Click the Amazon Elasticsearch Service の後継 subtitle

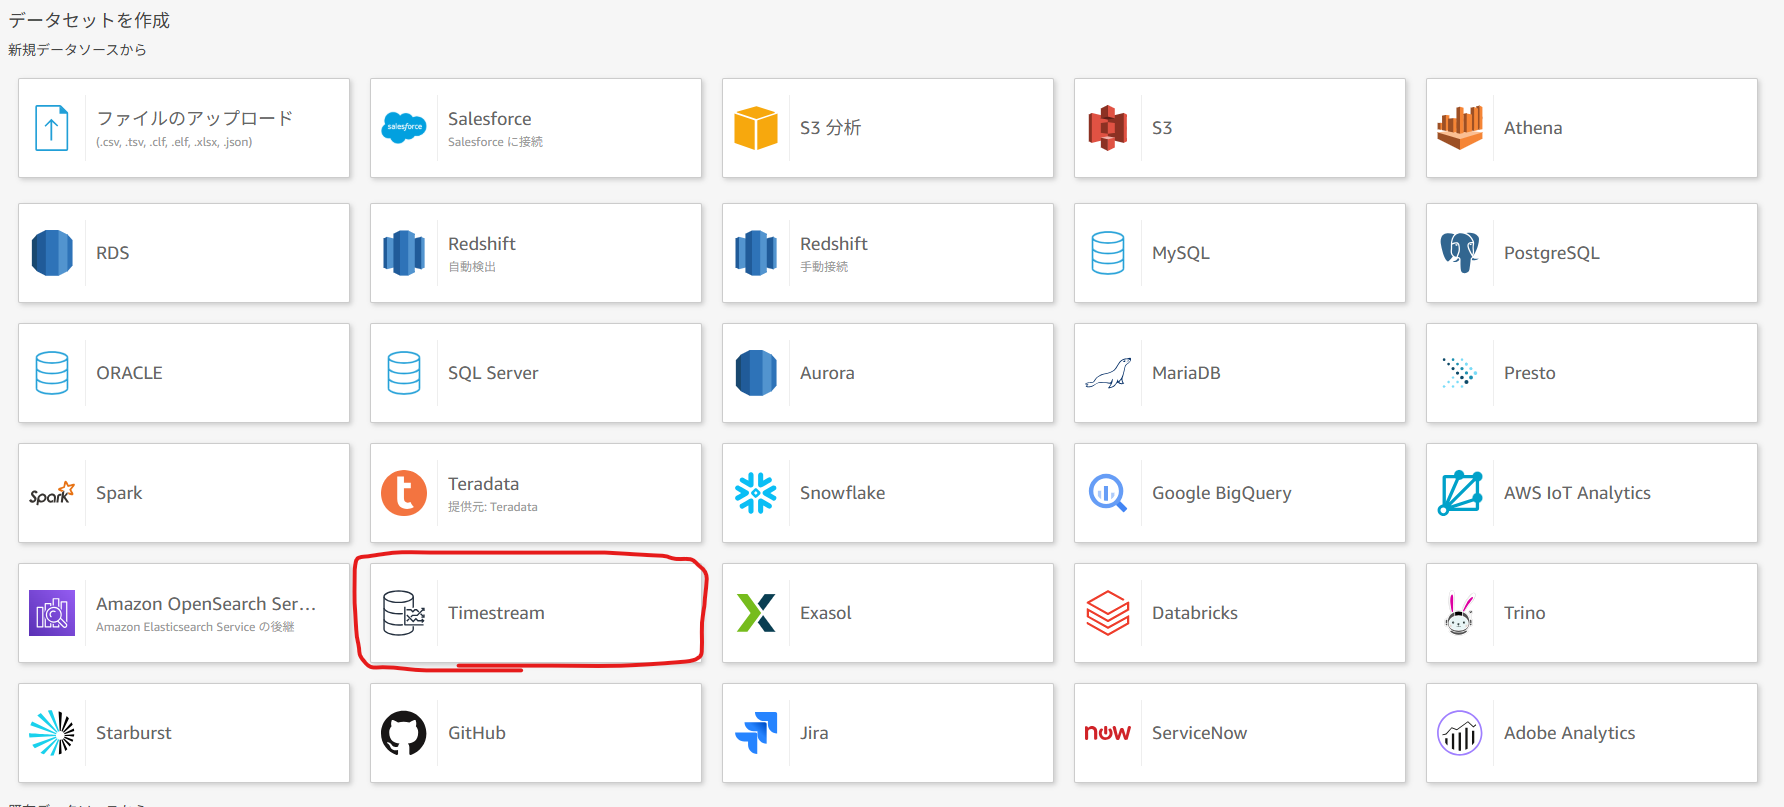tap(195, 627)
